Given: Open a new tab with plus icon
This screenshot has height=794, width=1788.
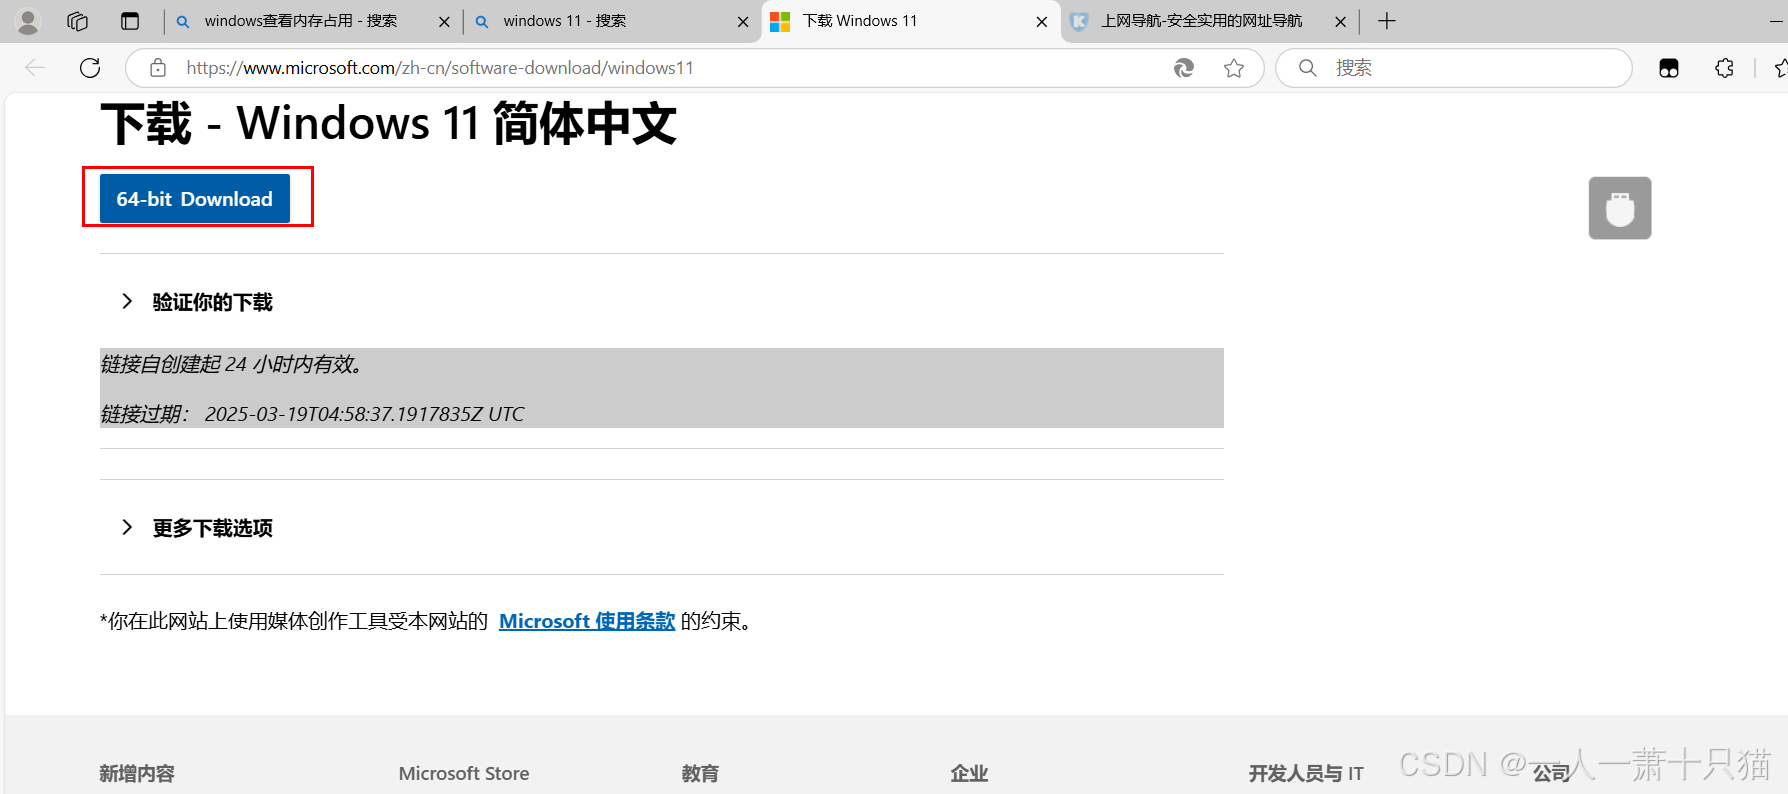Looking at the screenshot, I should tap(1387, 21).
